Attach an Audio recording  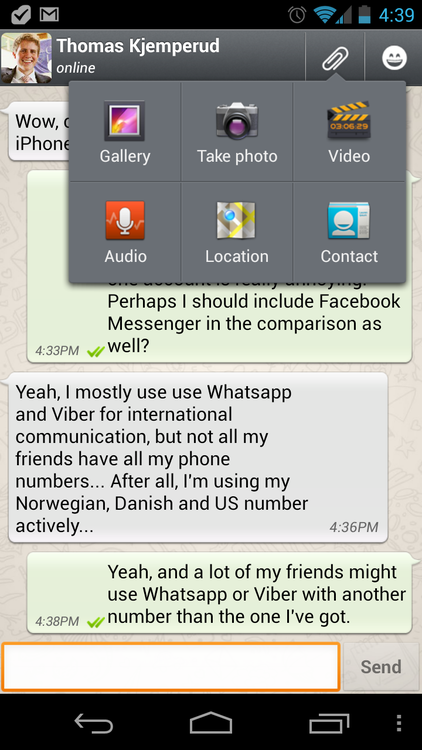point(125,232)
